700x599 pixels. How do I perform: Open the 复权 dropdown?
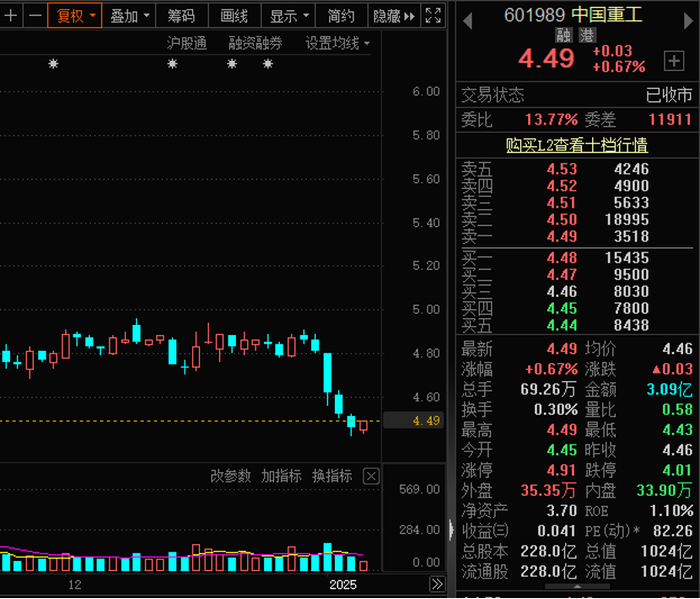click(x=75, y=16)
